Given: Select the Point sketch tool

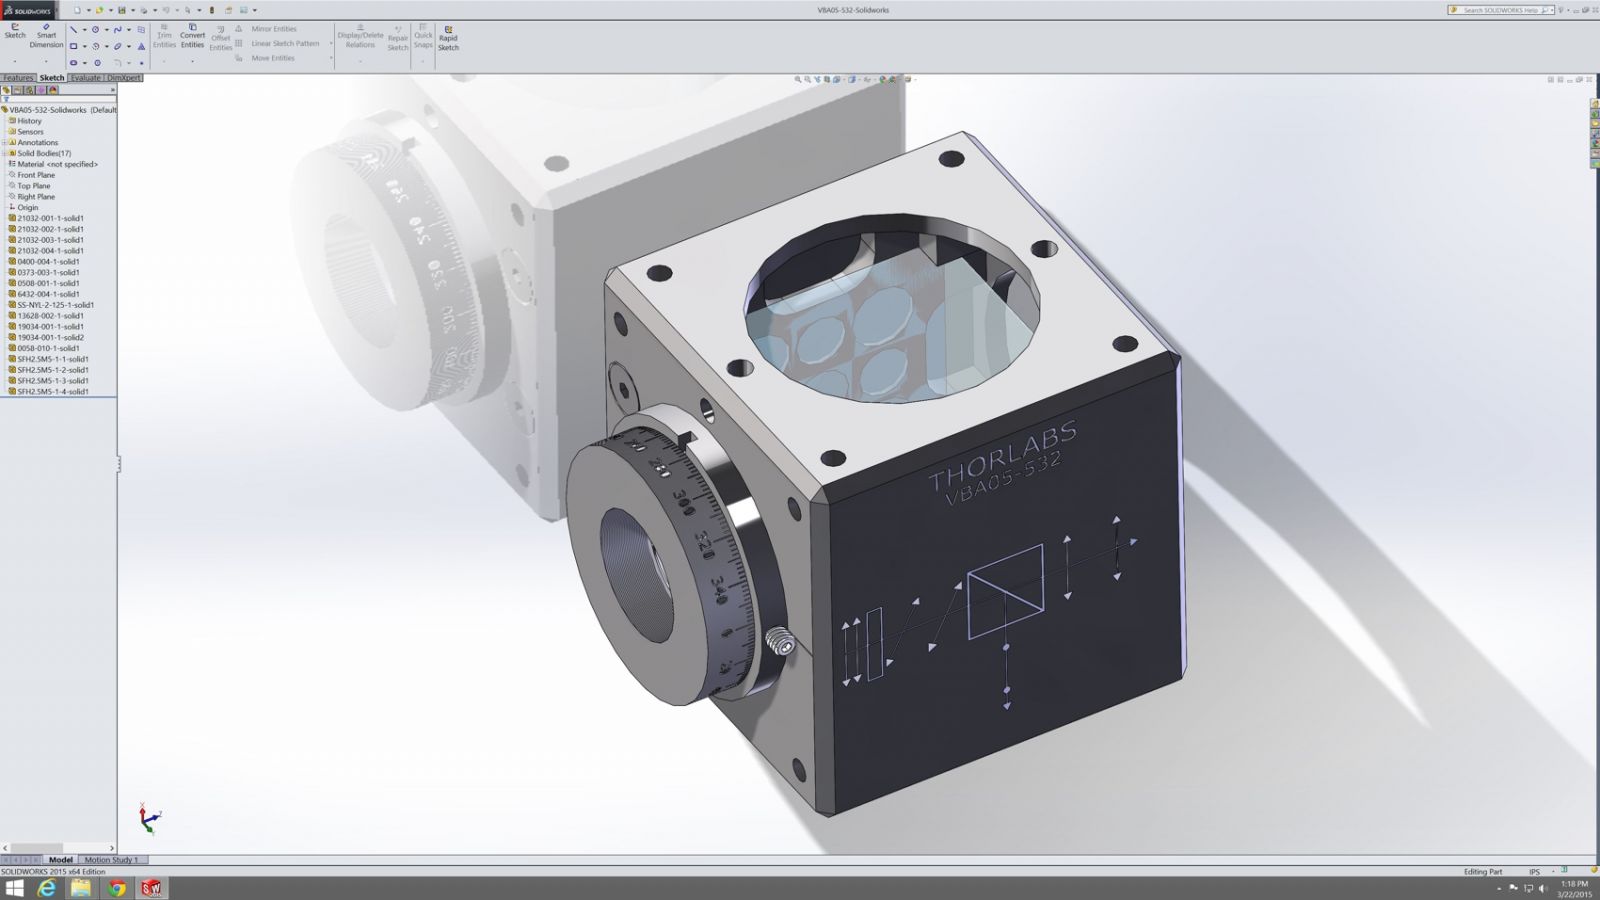Looking at the screenshot, I should (142, 63).
